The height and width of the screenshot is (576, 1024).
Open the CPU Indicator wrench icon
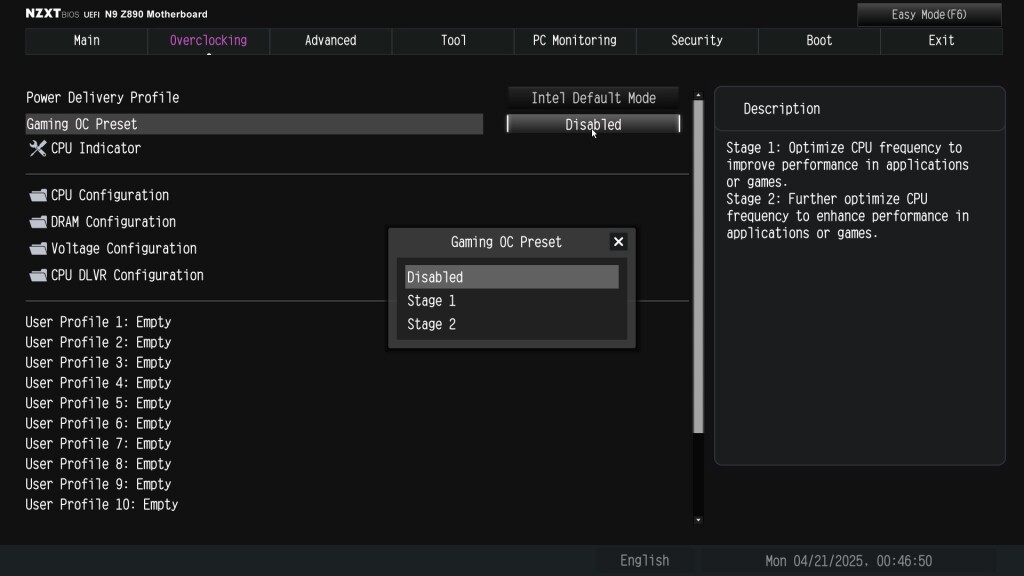click(38, 148)
